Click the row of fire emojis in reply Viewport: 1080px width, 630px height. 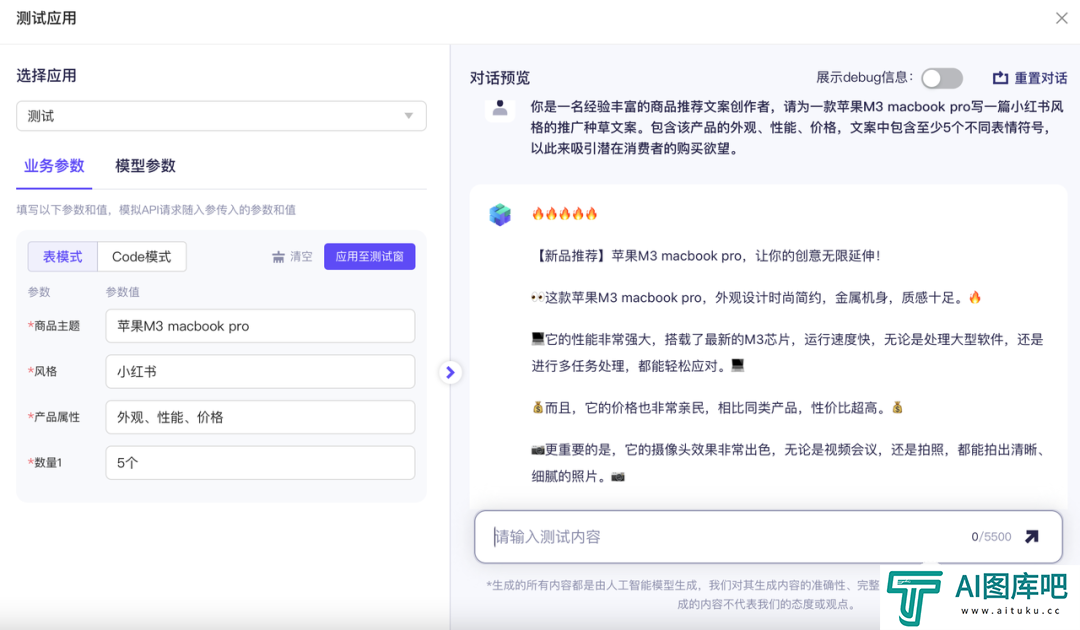(x=564, y=213)
